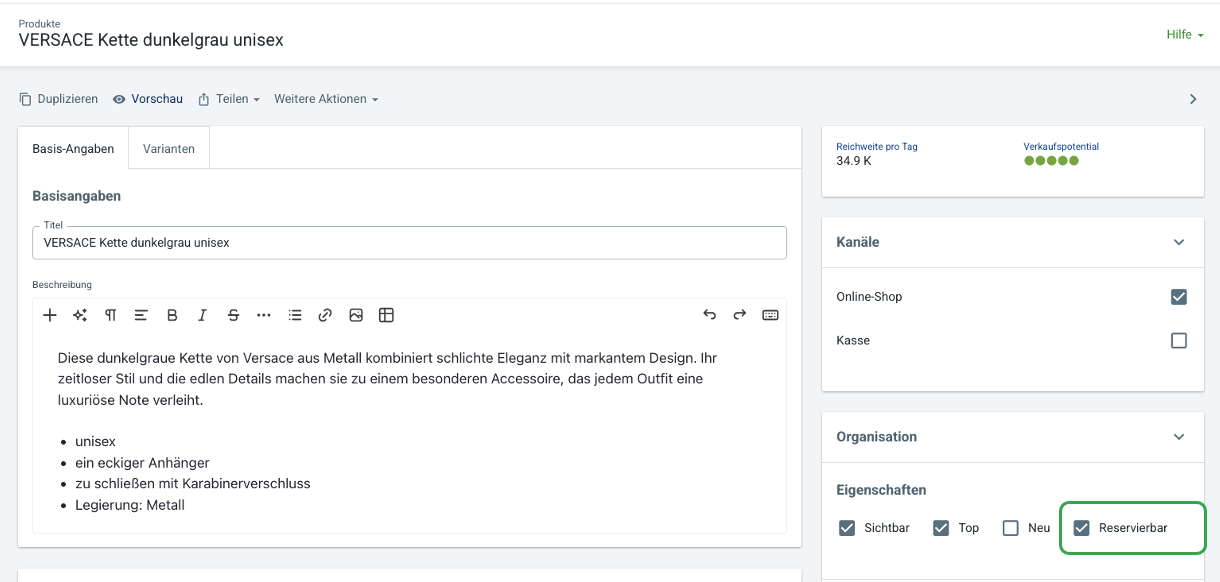Open the AI sparkle assistant tool

point(80,315)
